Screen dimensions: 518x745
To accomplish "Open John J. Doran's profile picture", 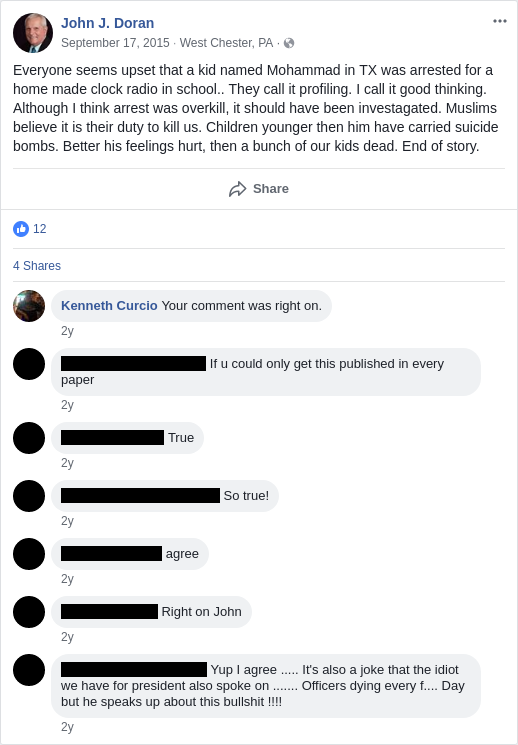I will coord(33,33).
